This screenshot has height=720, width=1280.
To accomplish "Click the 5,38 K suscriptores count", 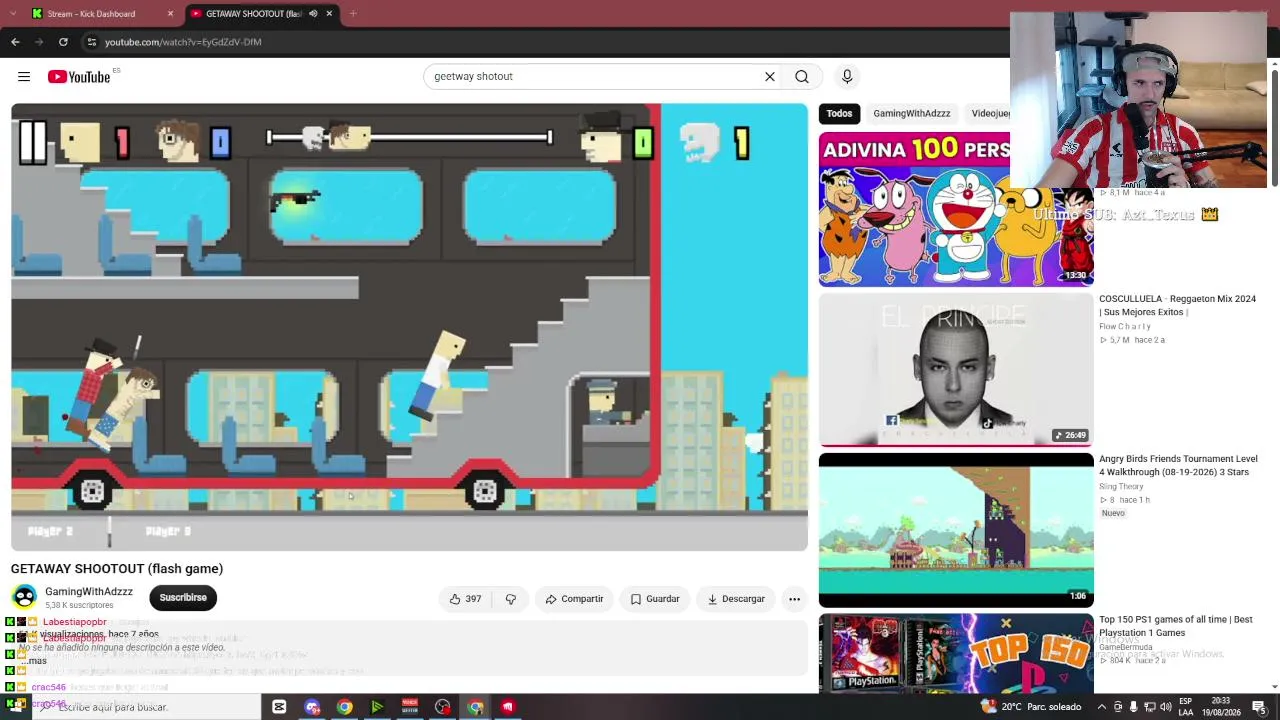I will pyautogui.click(x=79, y=606).
